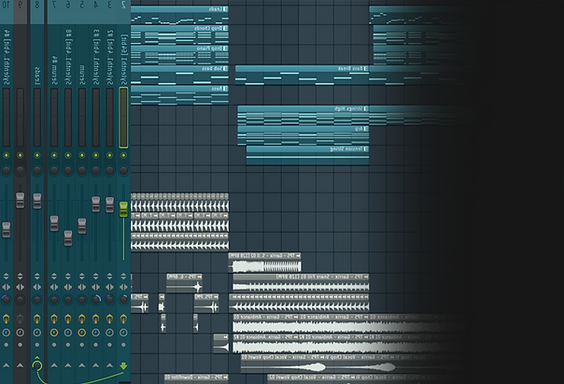Click stereo separation knob on track 4
564x384 pixels.
[x=96, y=300]
